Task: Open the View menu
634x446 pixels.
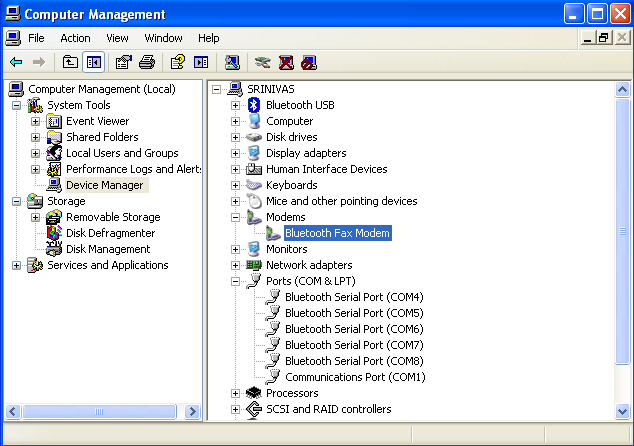Action: click(117, 38)
